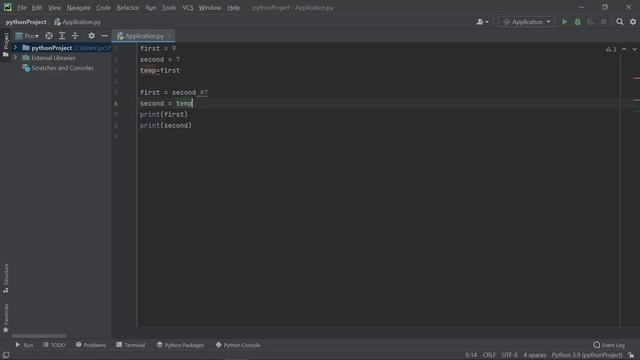Open the File menu
This screenshot has width=640, height=360.
click(x=22, y=8)
